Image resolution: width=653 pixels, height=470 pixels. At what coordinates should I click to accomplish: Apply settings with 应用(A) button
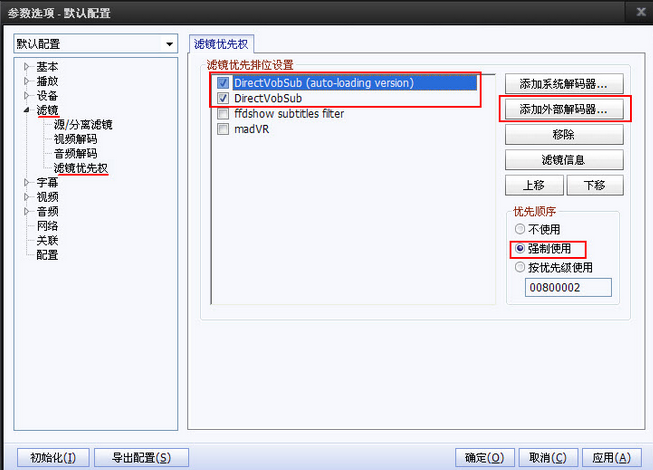(611, 458)
